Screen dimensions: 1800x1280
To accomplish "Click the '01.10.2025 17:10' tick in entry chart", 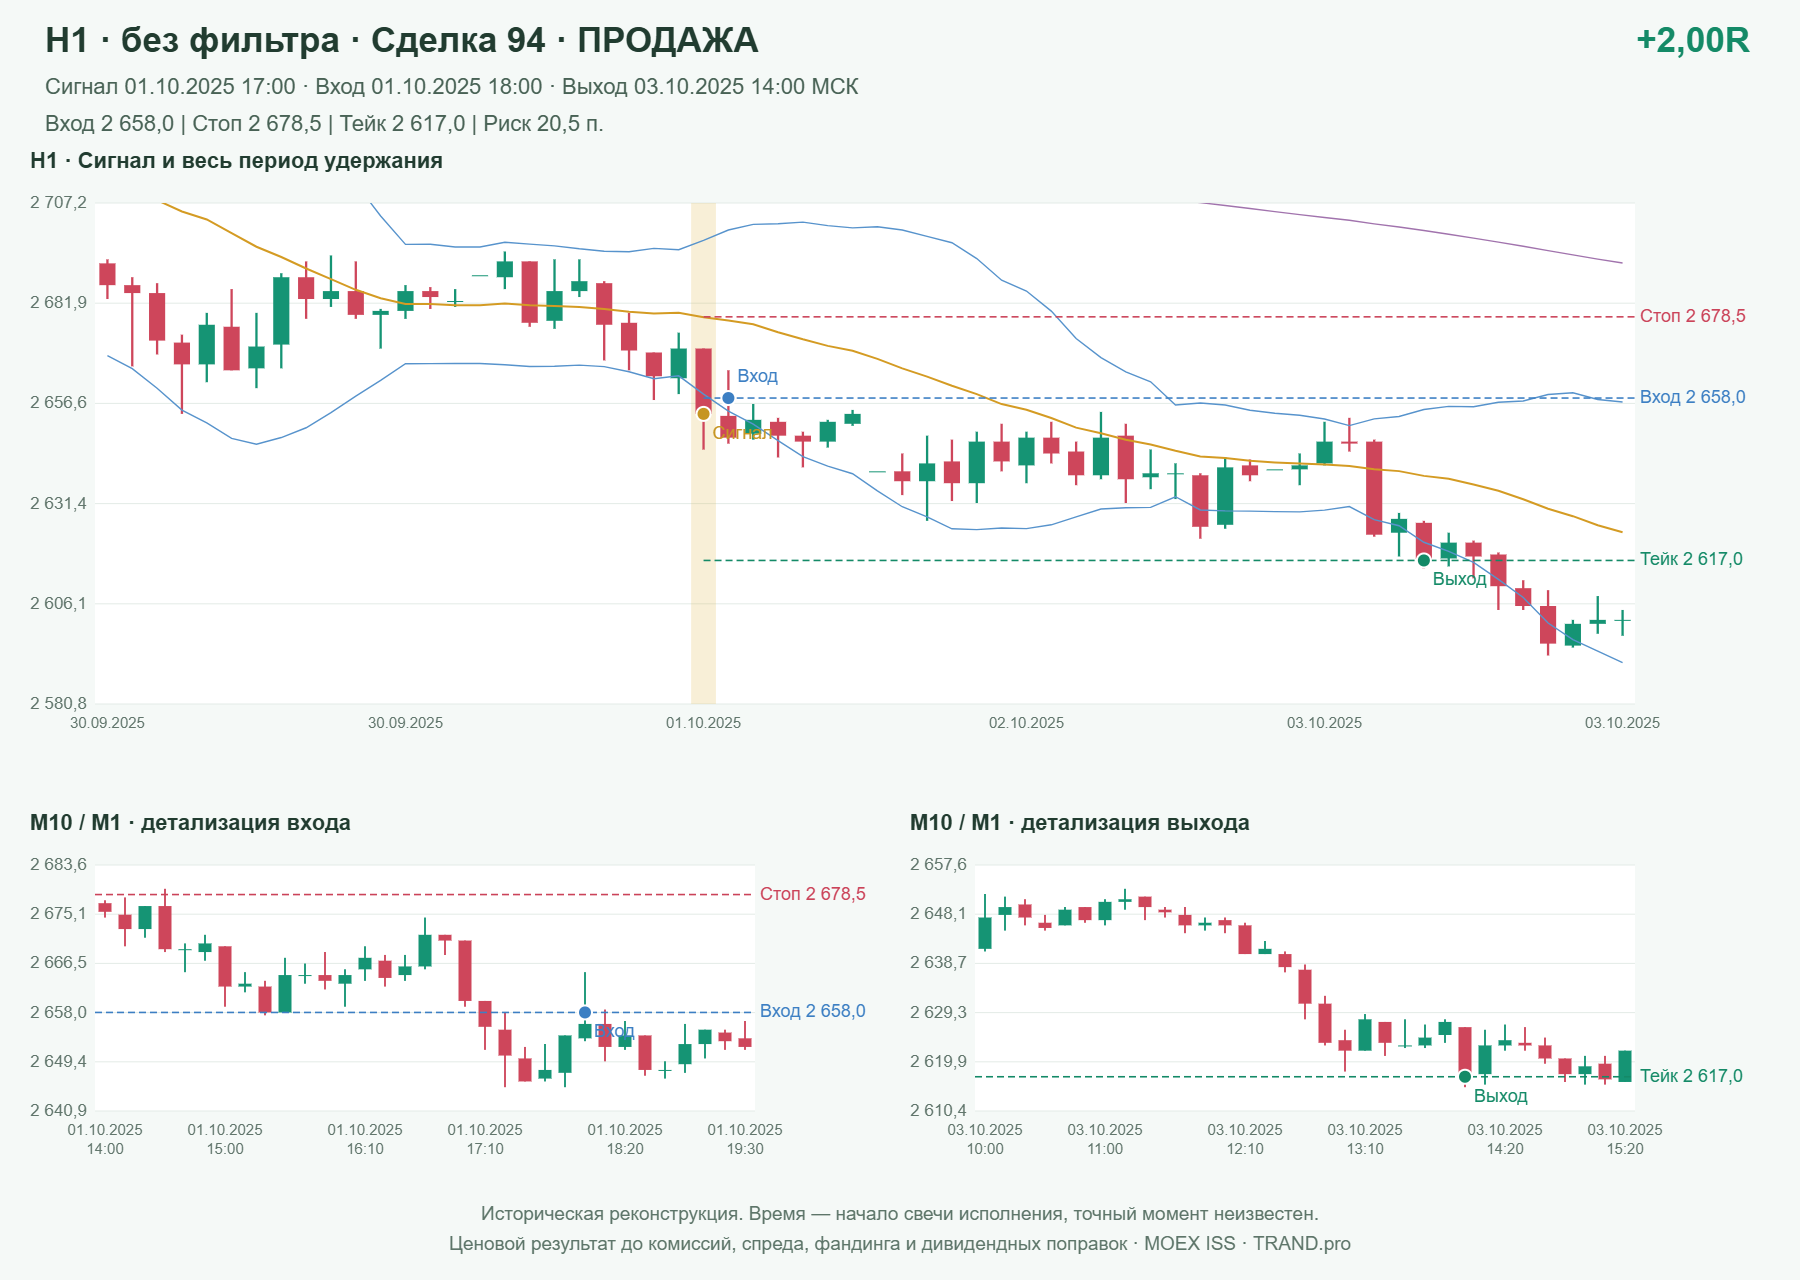I will (485, 1139).
